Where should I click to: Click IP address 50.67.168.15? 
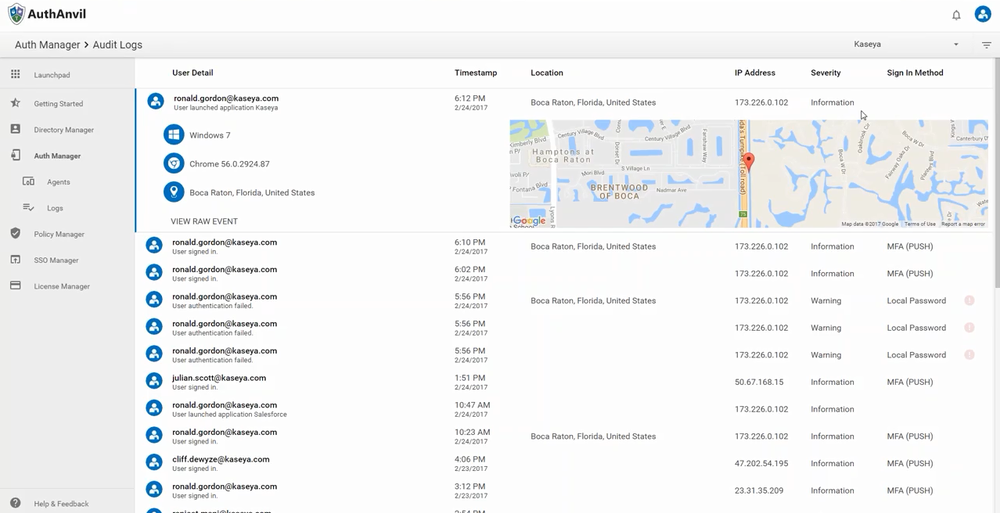[x=759, y=382]
